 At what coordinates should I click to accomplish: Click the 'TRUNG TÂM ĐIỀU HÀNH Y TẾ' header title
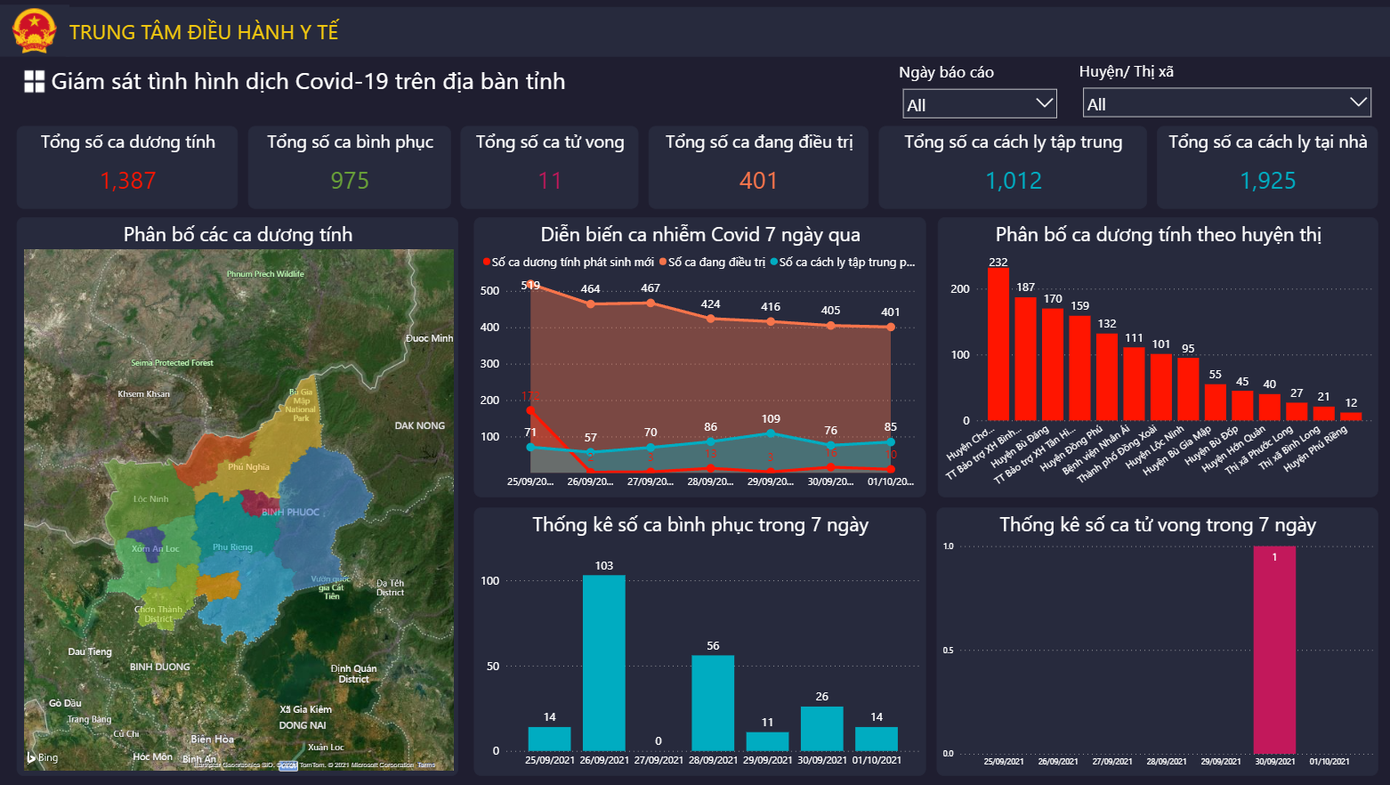coord(204,32)
